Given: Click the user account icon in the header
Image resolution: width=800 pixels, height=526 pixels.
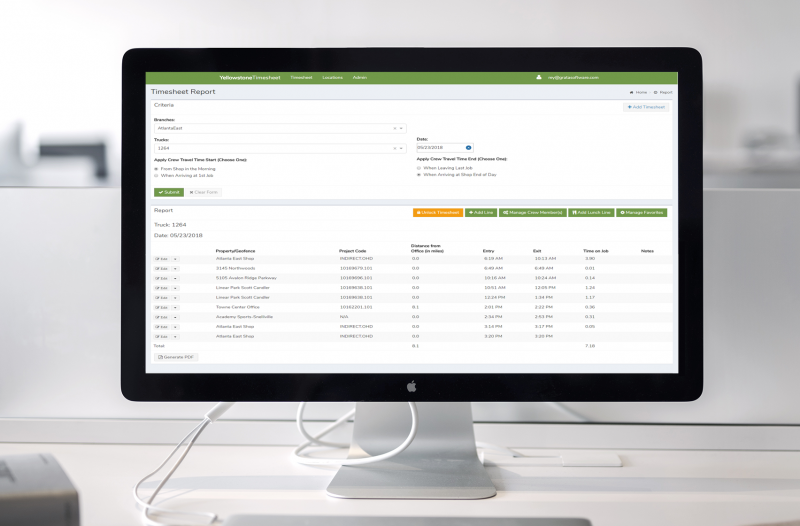Looking at the screenshot, I should (x=538, y=78).
